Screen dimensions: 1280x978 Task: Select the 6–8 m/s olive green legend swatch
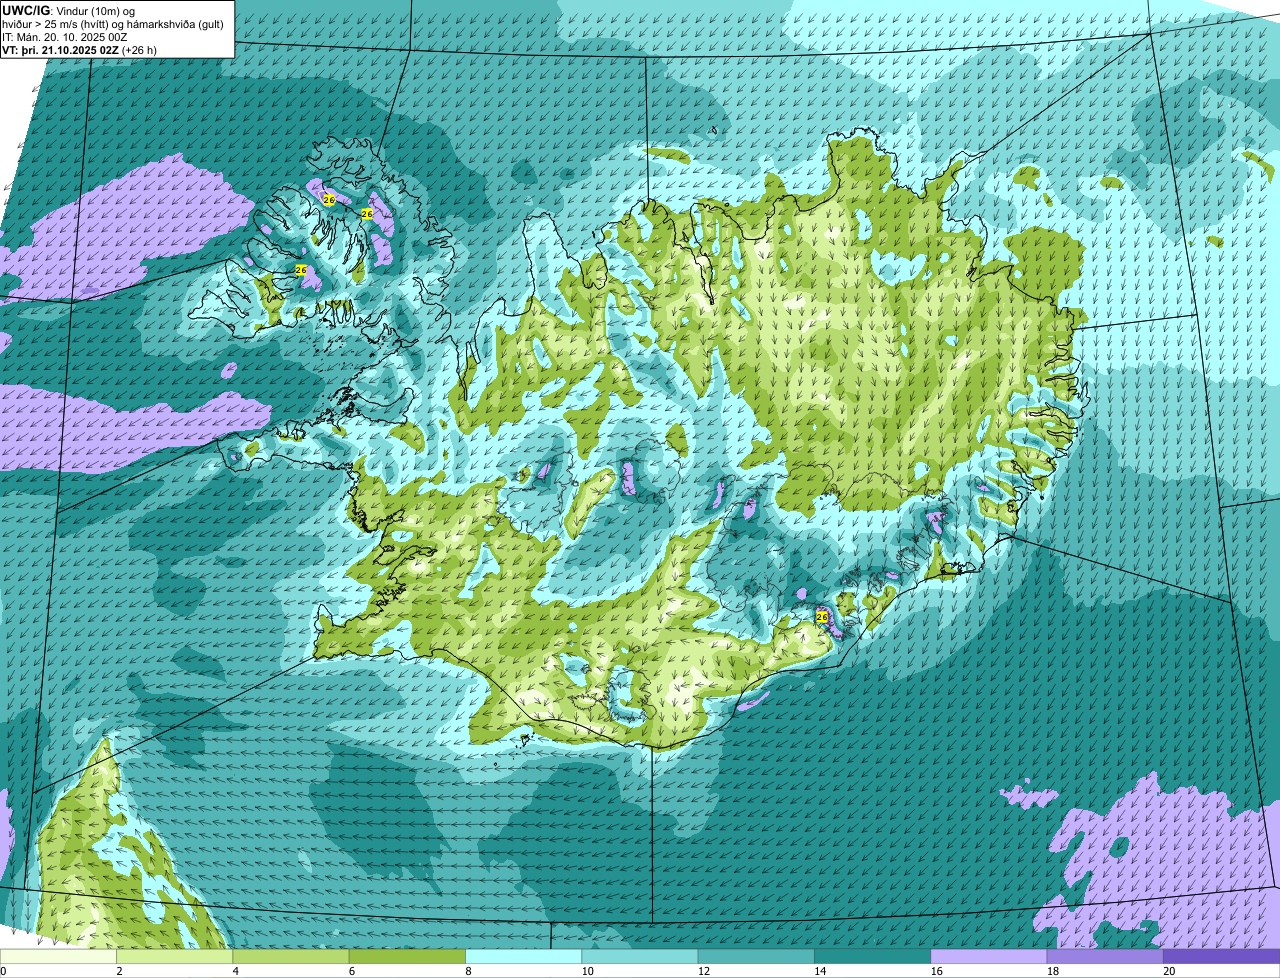click(x=408, y=957)
